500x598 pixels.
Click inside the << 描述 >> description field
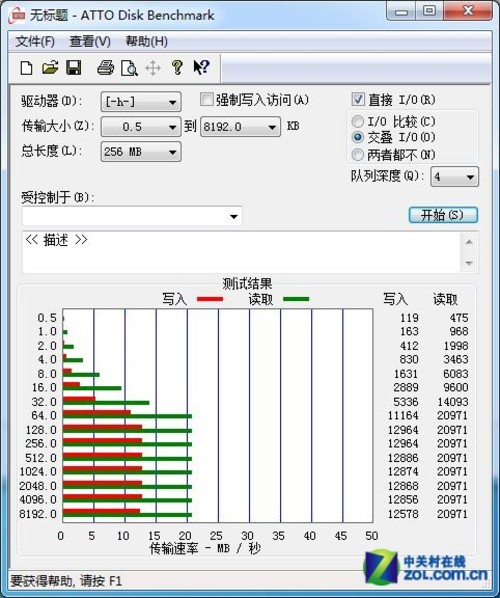(x=241, y=252)
